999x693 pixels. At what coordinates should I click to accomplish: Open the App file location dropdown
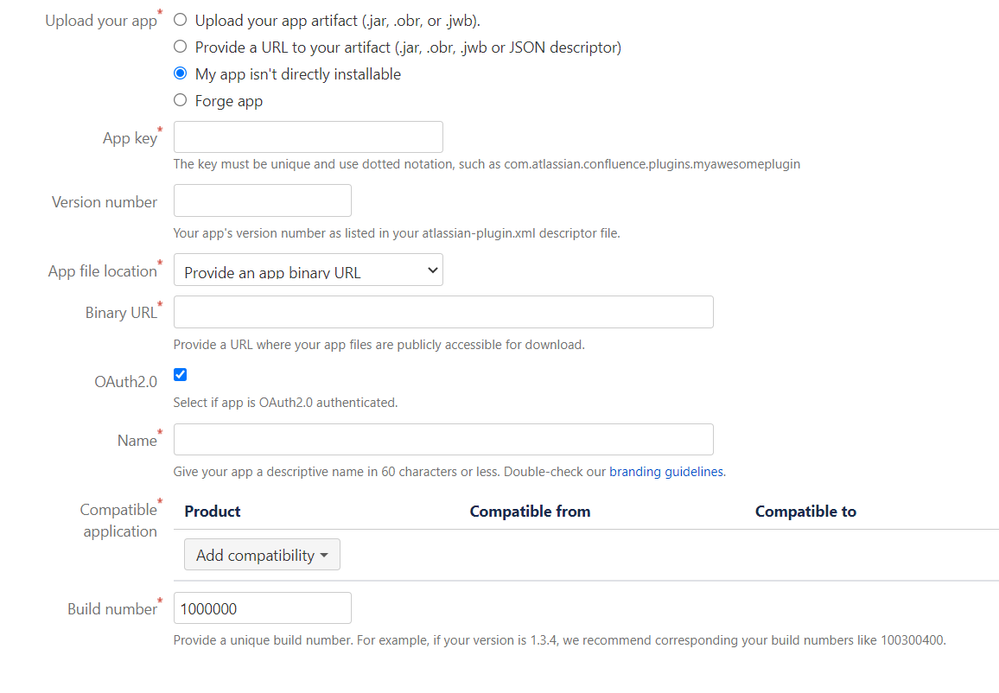coord(307,269)
